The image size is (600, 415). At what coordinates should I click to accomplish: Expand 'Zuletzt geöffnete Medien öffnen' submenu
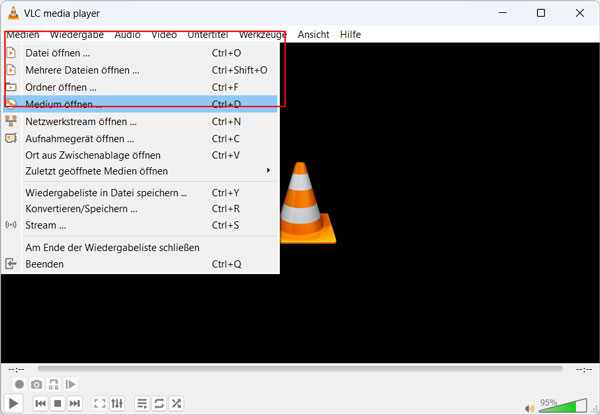pyautogui.click(x=140, y=171)
